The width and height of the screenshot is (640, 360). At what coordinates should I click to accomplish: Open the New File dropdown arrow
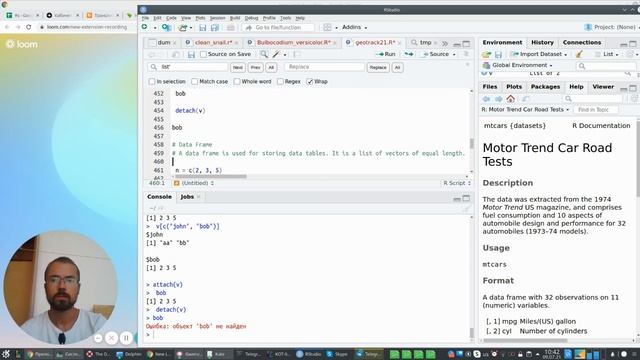click(x=155, y=28)
